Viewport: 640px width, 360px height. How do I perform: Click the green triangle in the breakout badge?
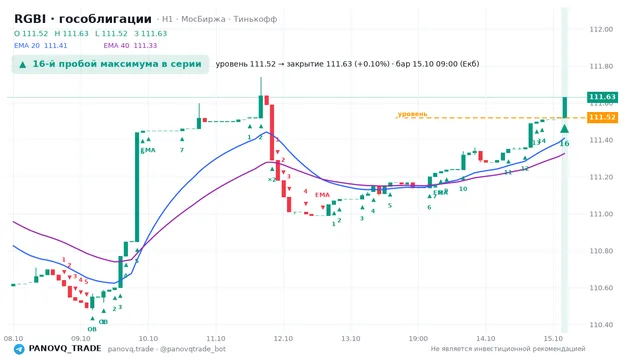pos(23,64)
